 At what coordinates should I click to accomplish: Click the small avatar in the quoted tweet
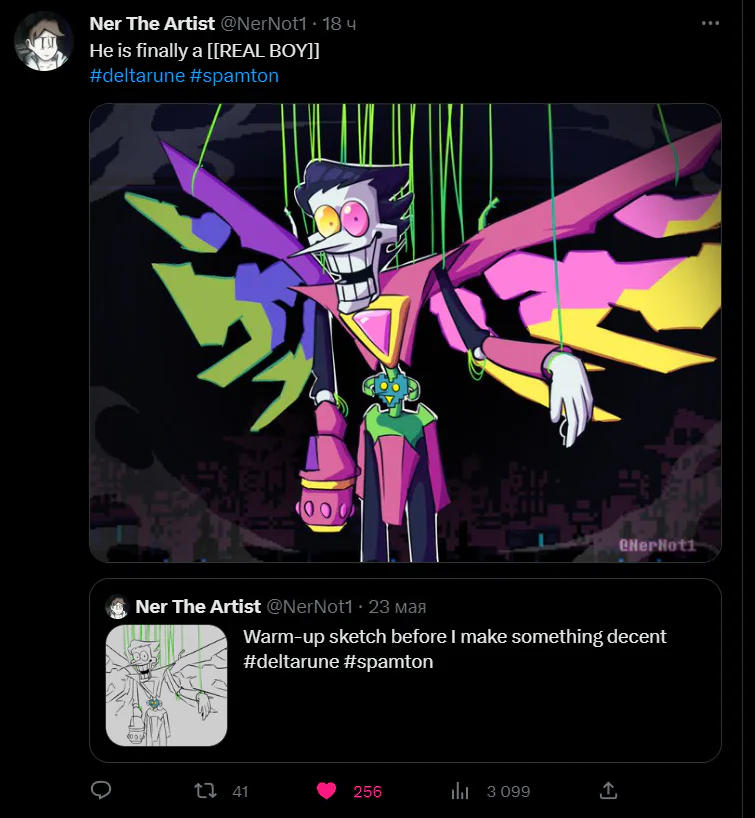pyautogui.click(x=118, y=606)
